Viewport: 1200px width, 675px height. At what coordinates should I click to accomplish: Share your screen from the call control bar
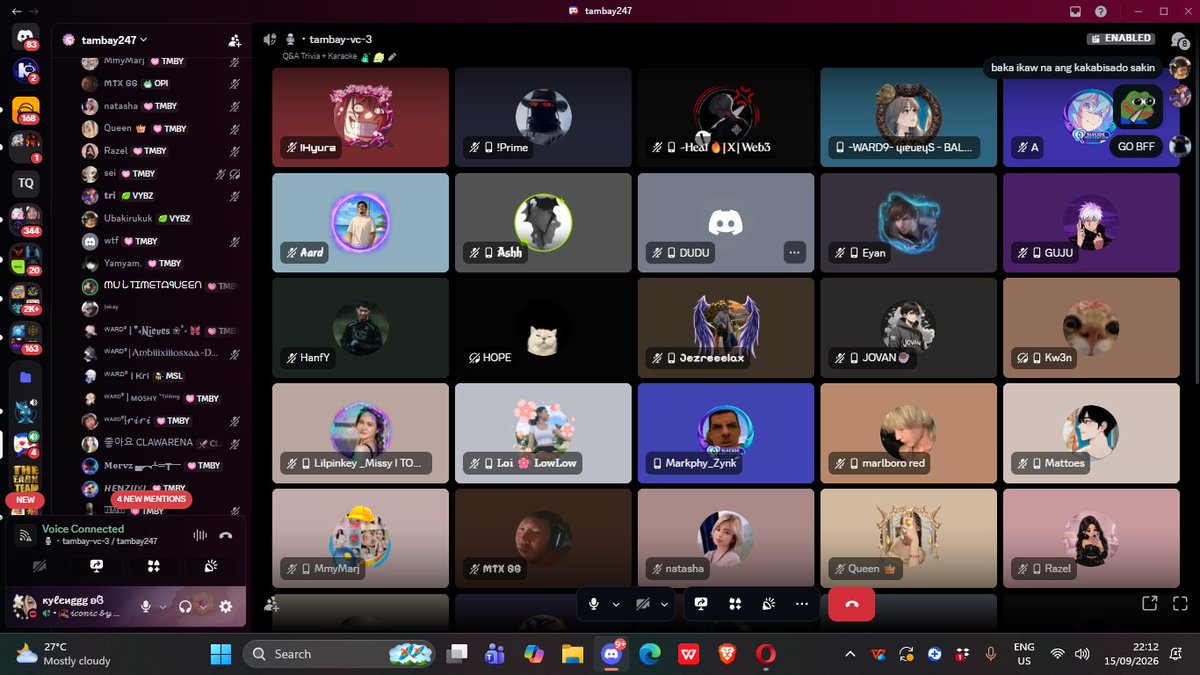click(x=701, y=604)
